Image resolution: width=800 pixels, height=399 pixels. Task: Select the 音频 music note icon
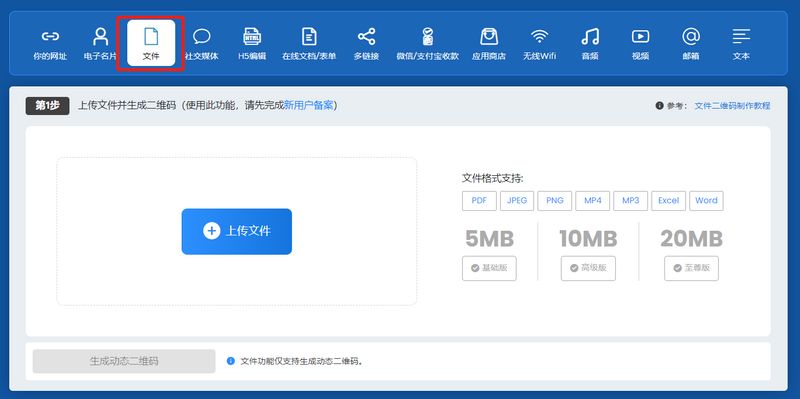[x=590, y=36]
